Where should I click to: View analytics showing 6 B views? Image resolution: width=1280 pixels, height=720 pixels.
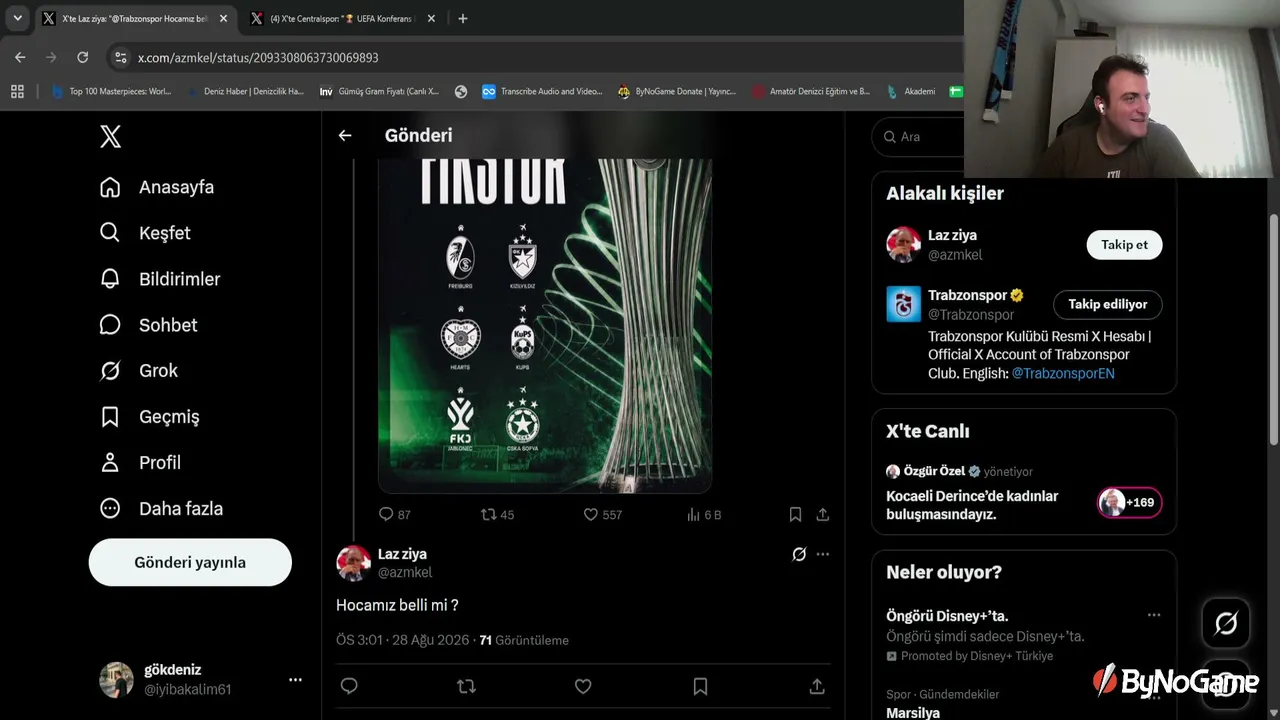pos(704,515)
